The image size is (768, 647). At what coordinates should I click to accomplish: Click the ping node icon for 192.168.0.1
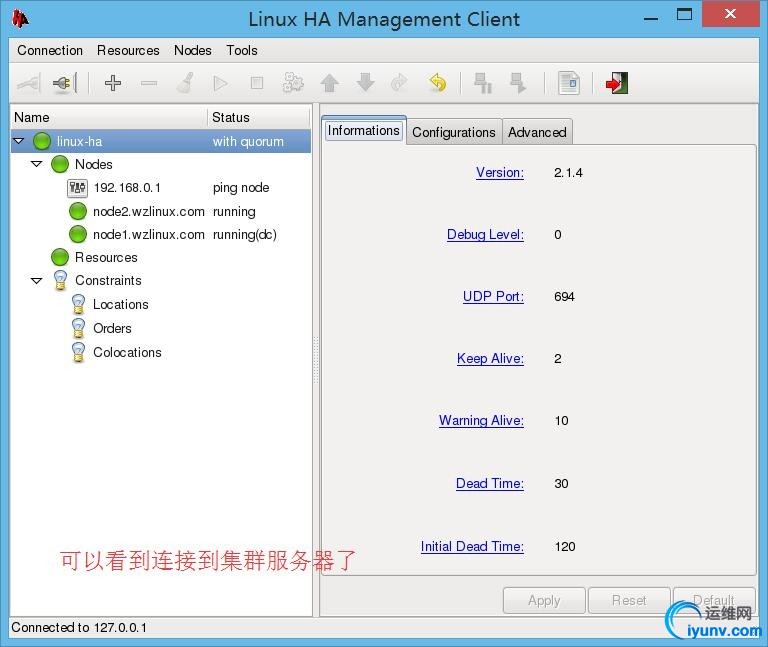77,188
